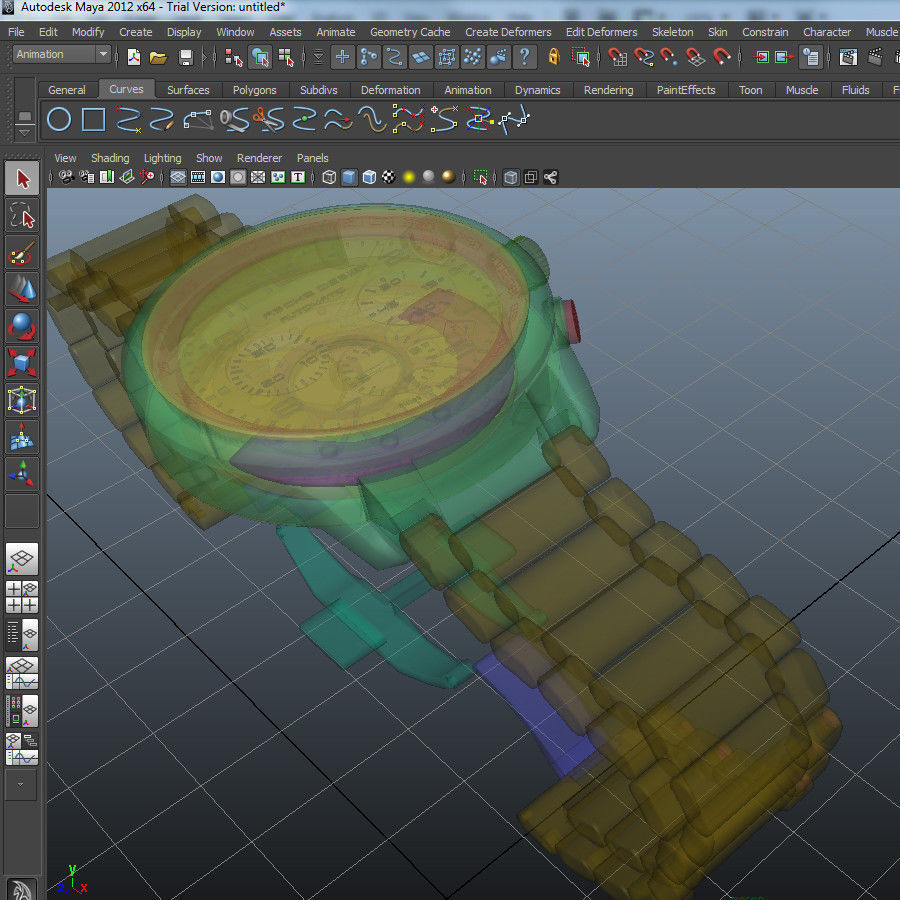
Task: Switch to perspective/outliner layout
Action: click(x=22, y=635)
